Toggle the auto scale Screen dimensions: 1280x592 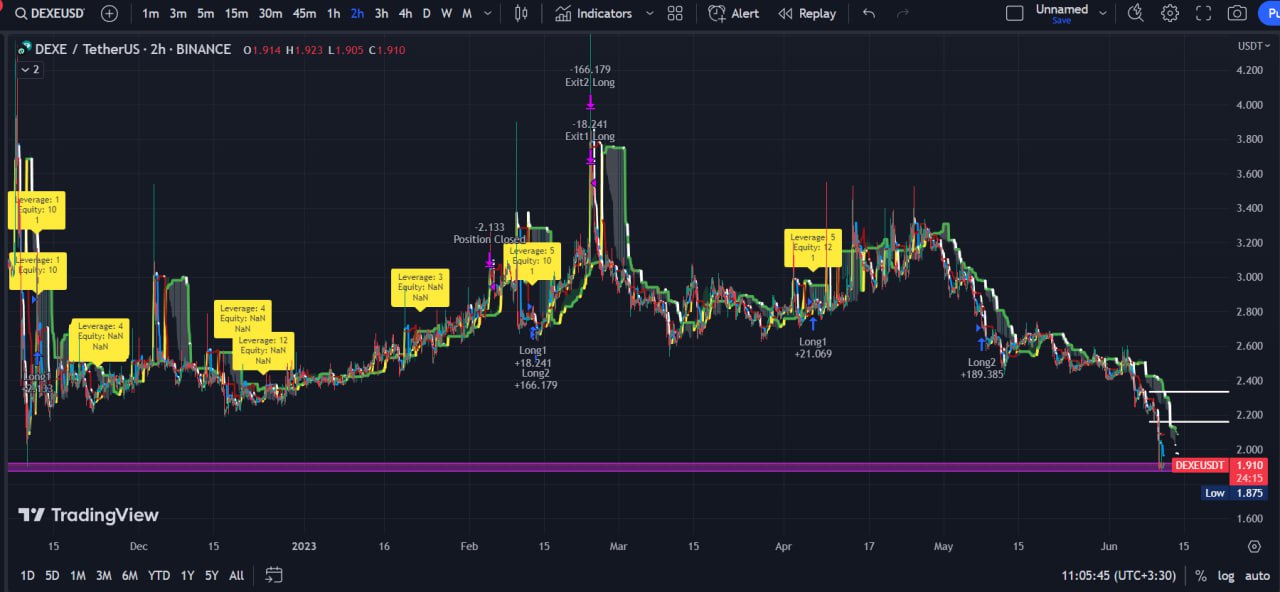pos(1255,576)
